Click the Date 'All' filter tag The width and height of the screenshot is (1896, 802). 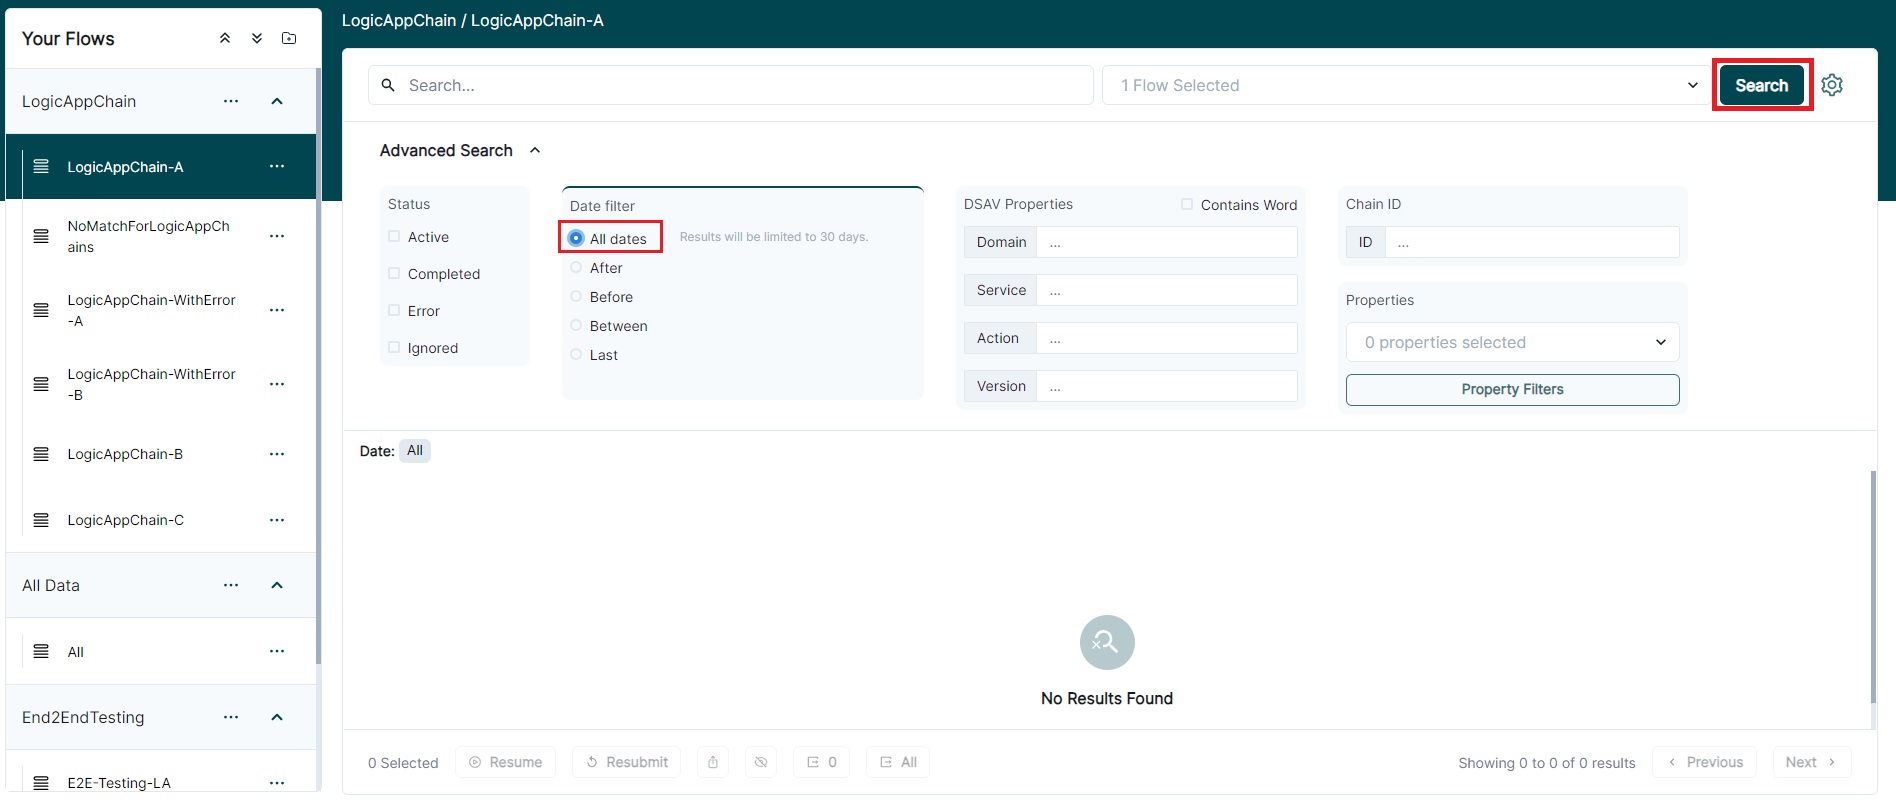click(415, 451)
